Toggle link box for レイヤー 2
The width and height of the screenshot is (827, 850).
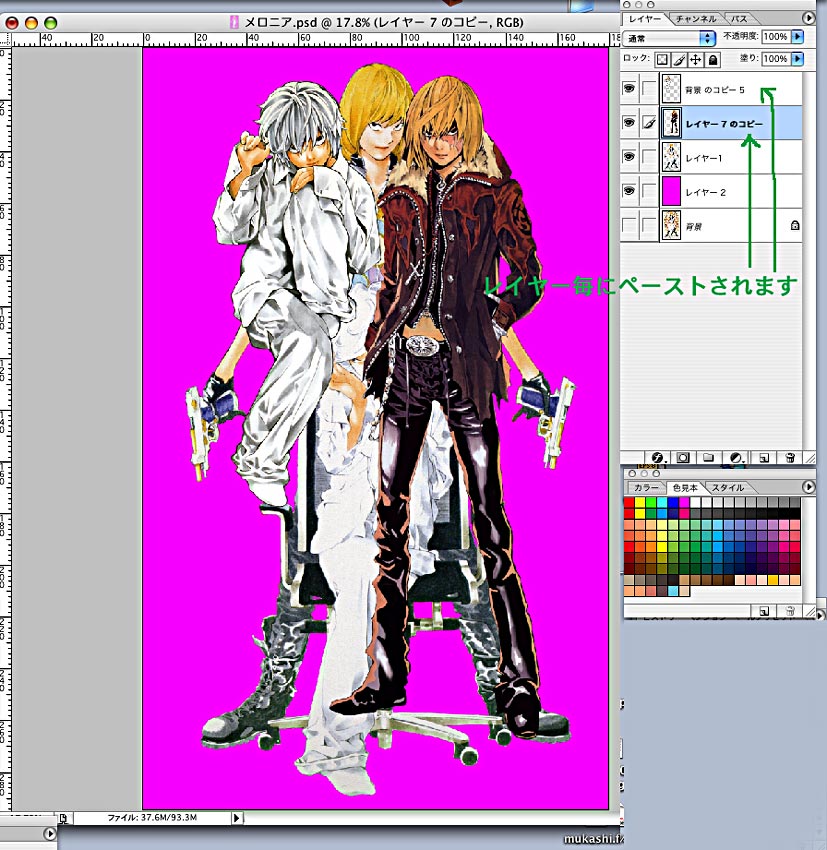[x=649, y=191]
